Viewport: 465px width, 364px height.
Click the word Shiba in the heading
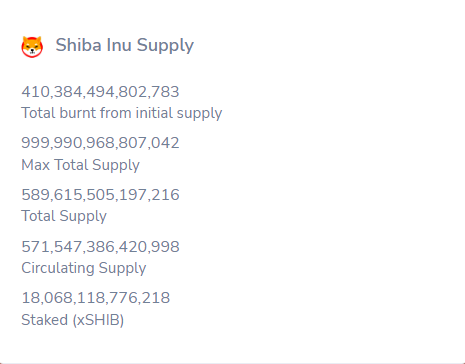coord(78,45)
